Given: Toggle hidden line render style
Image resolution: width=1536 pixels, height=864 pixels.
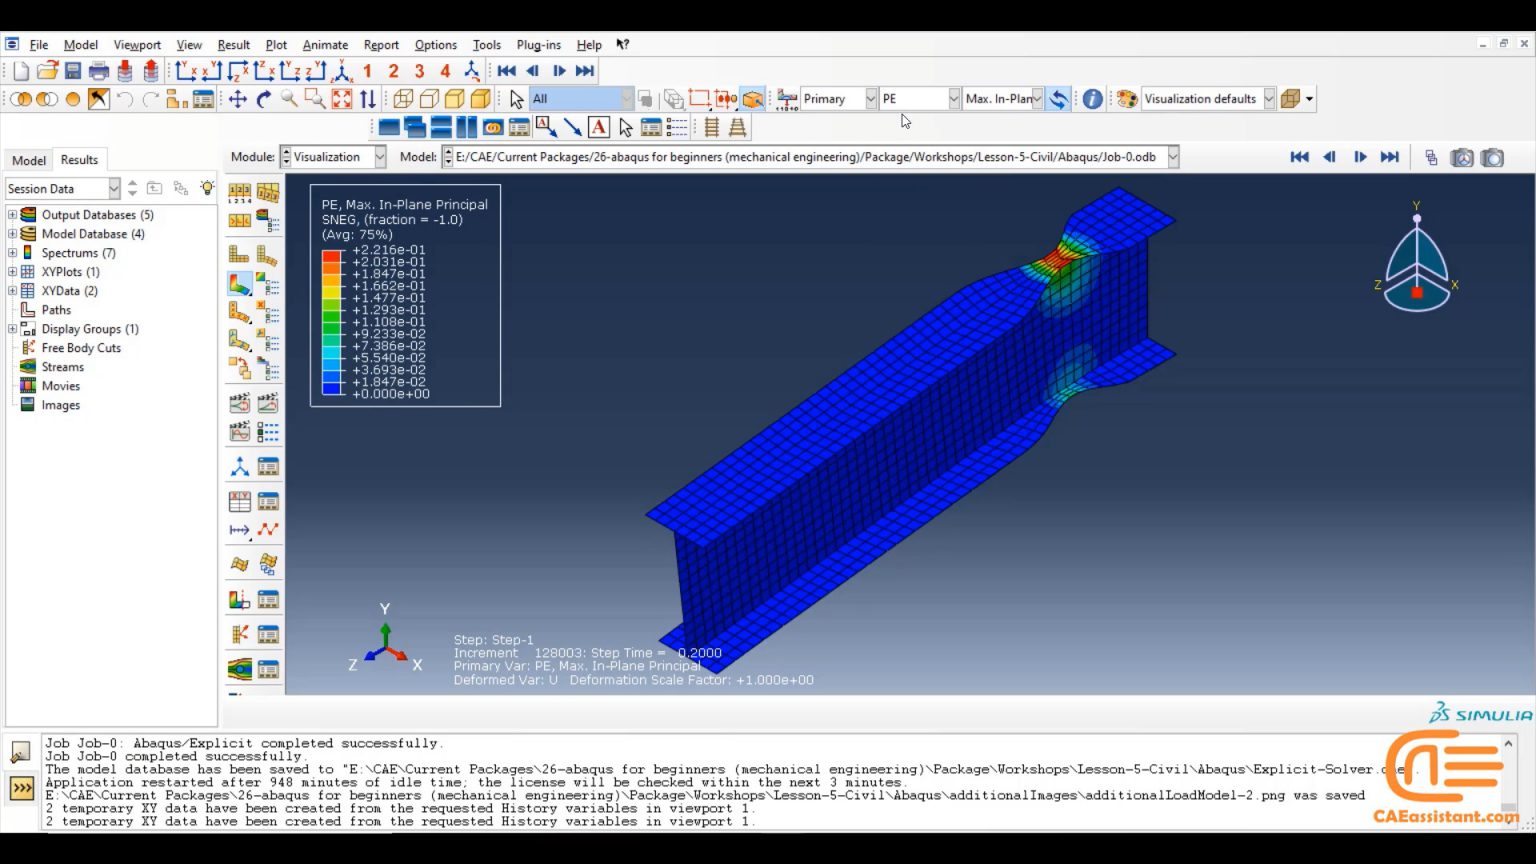Looking at the screenshot, I should pos(427,98).
